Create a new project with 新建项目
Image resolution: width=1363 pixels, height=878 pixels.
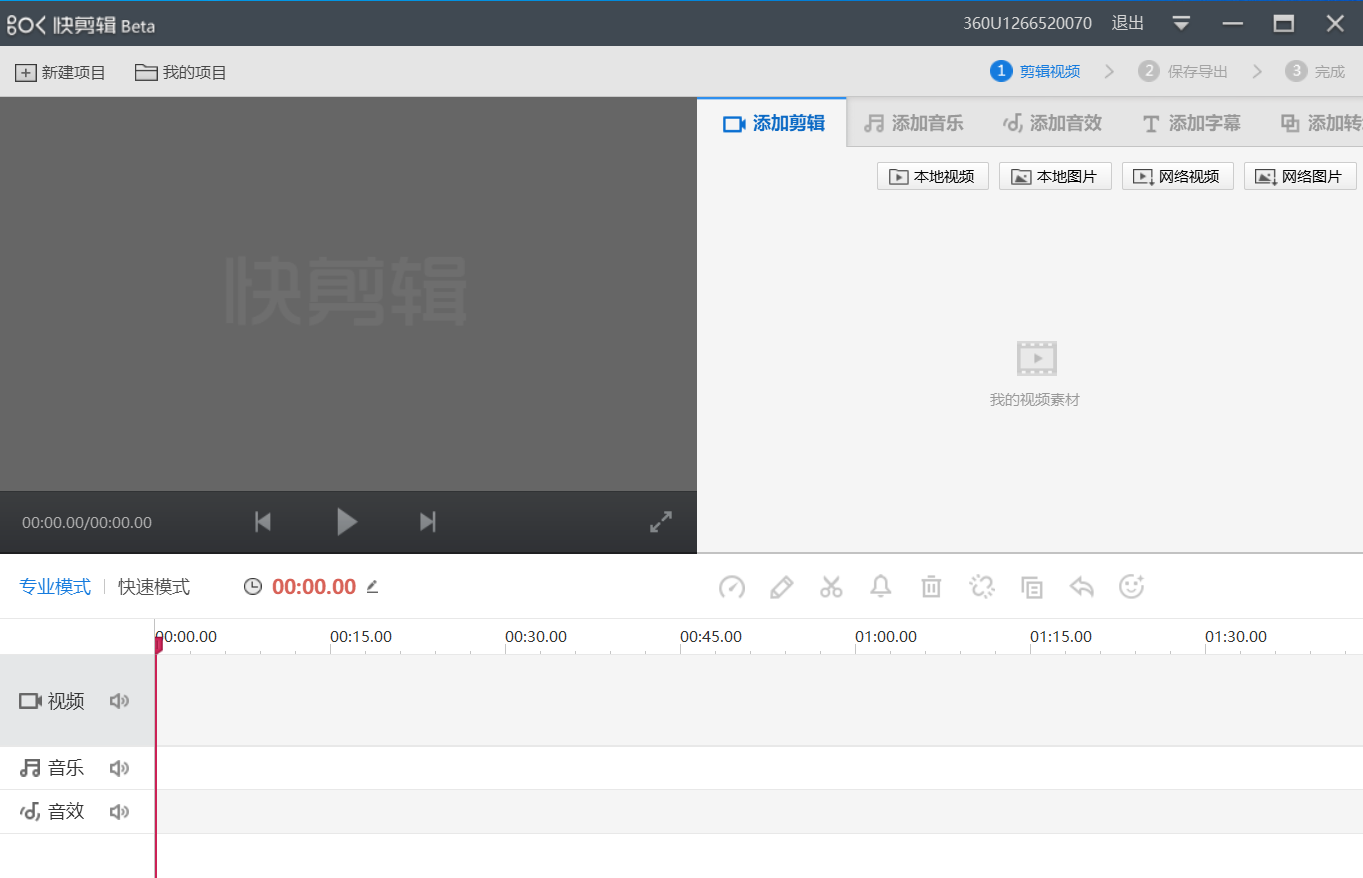pyautogui.click(x=60, y=72)
